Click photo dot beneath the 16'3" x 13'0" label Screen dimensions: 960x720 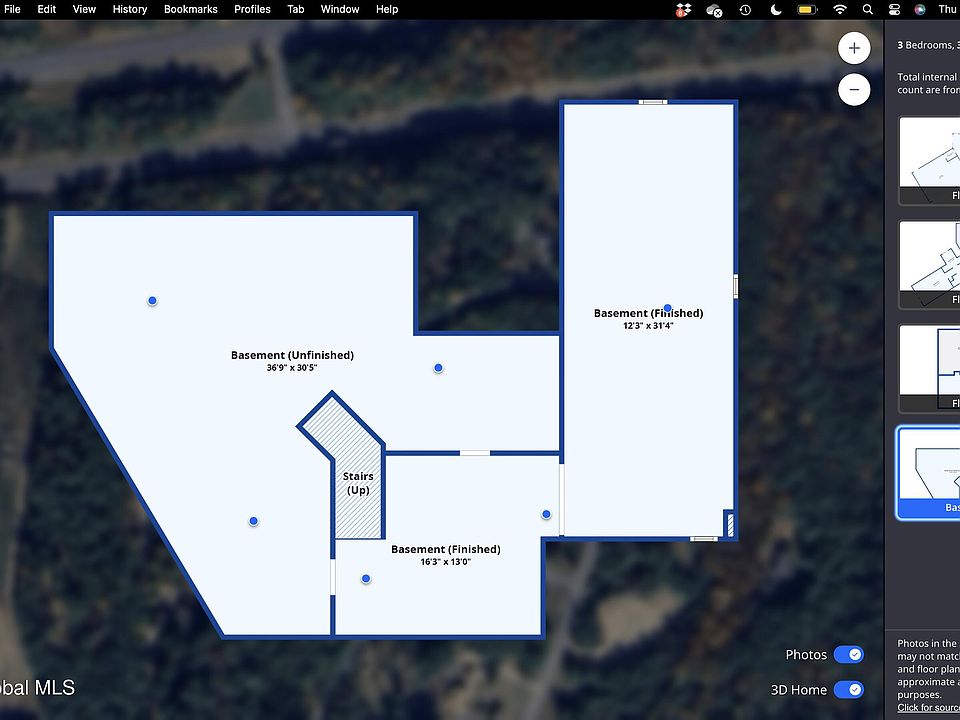366,579
